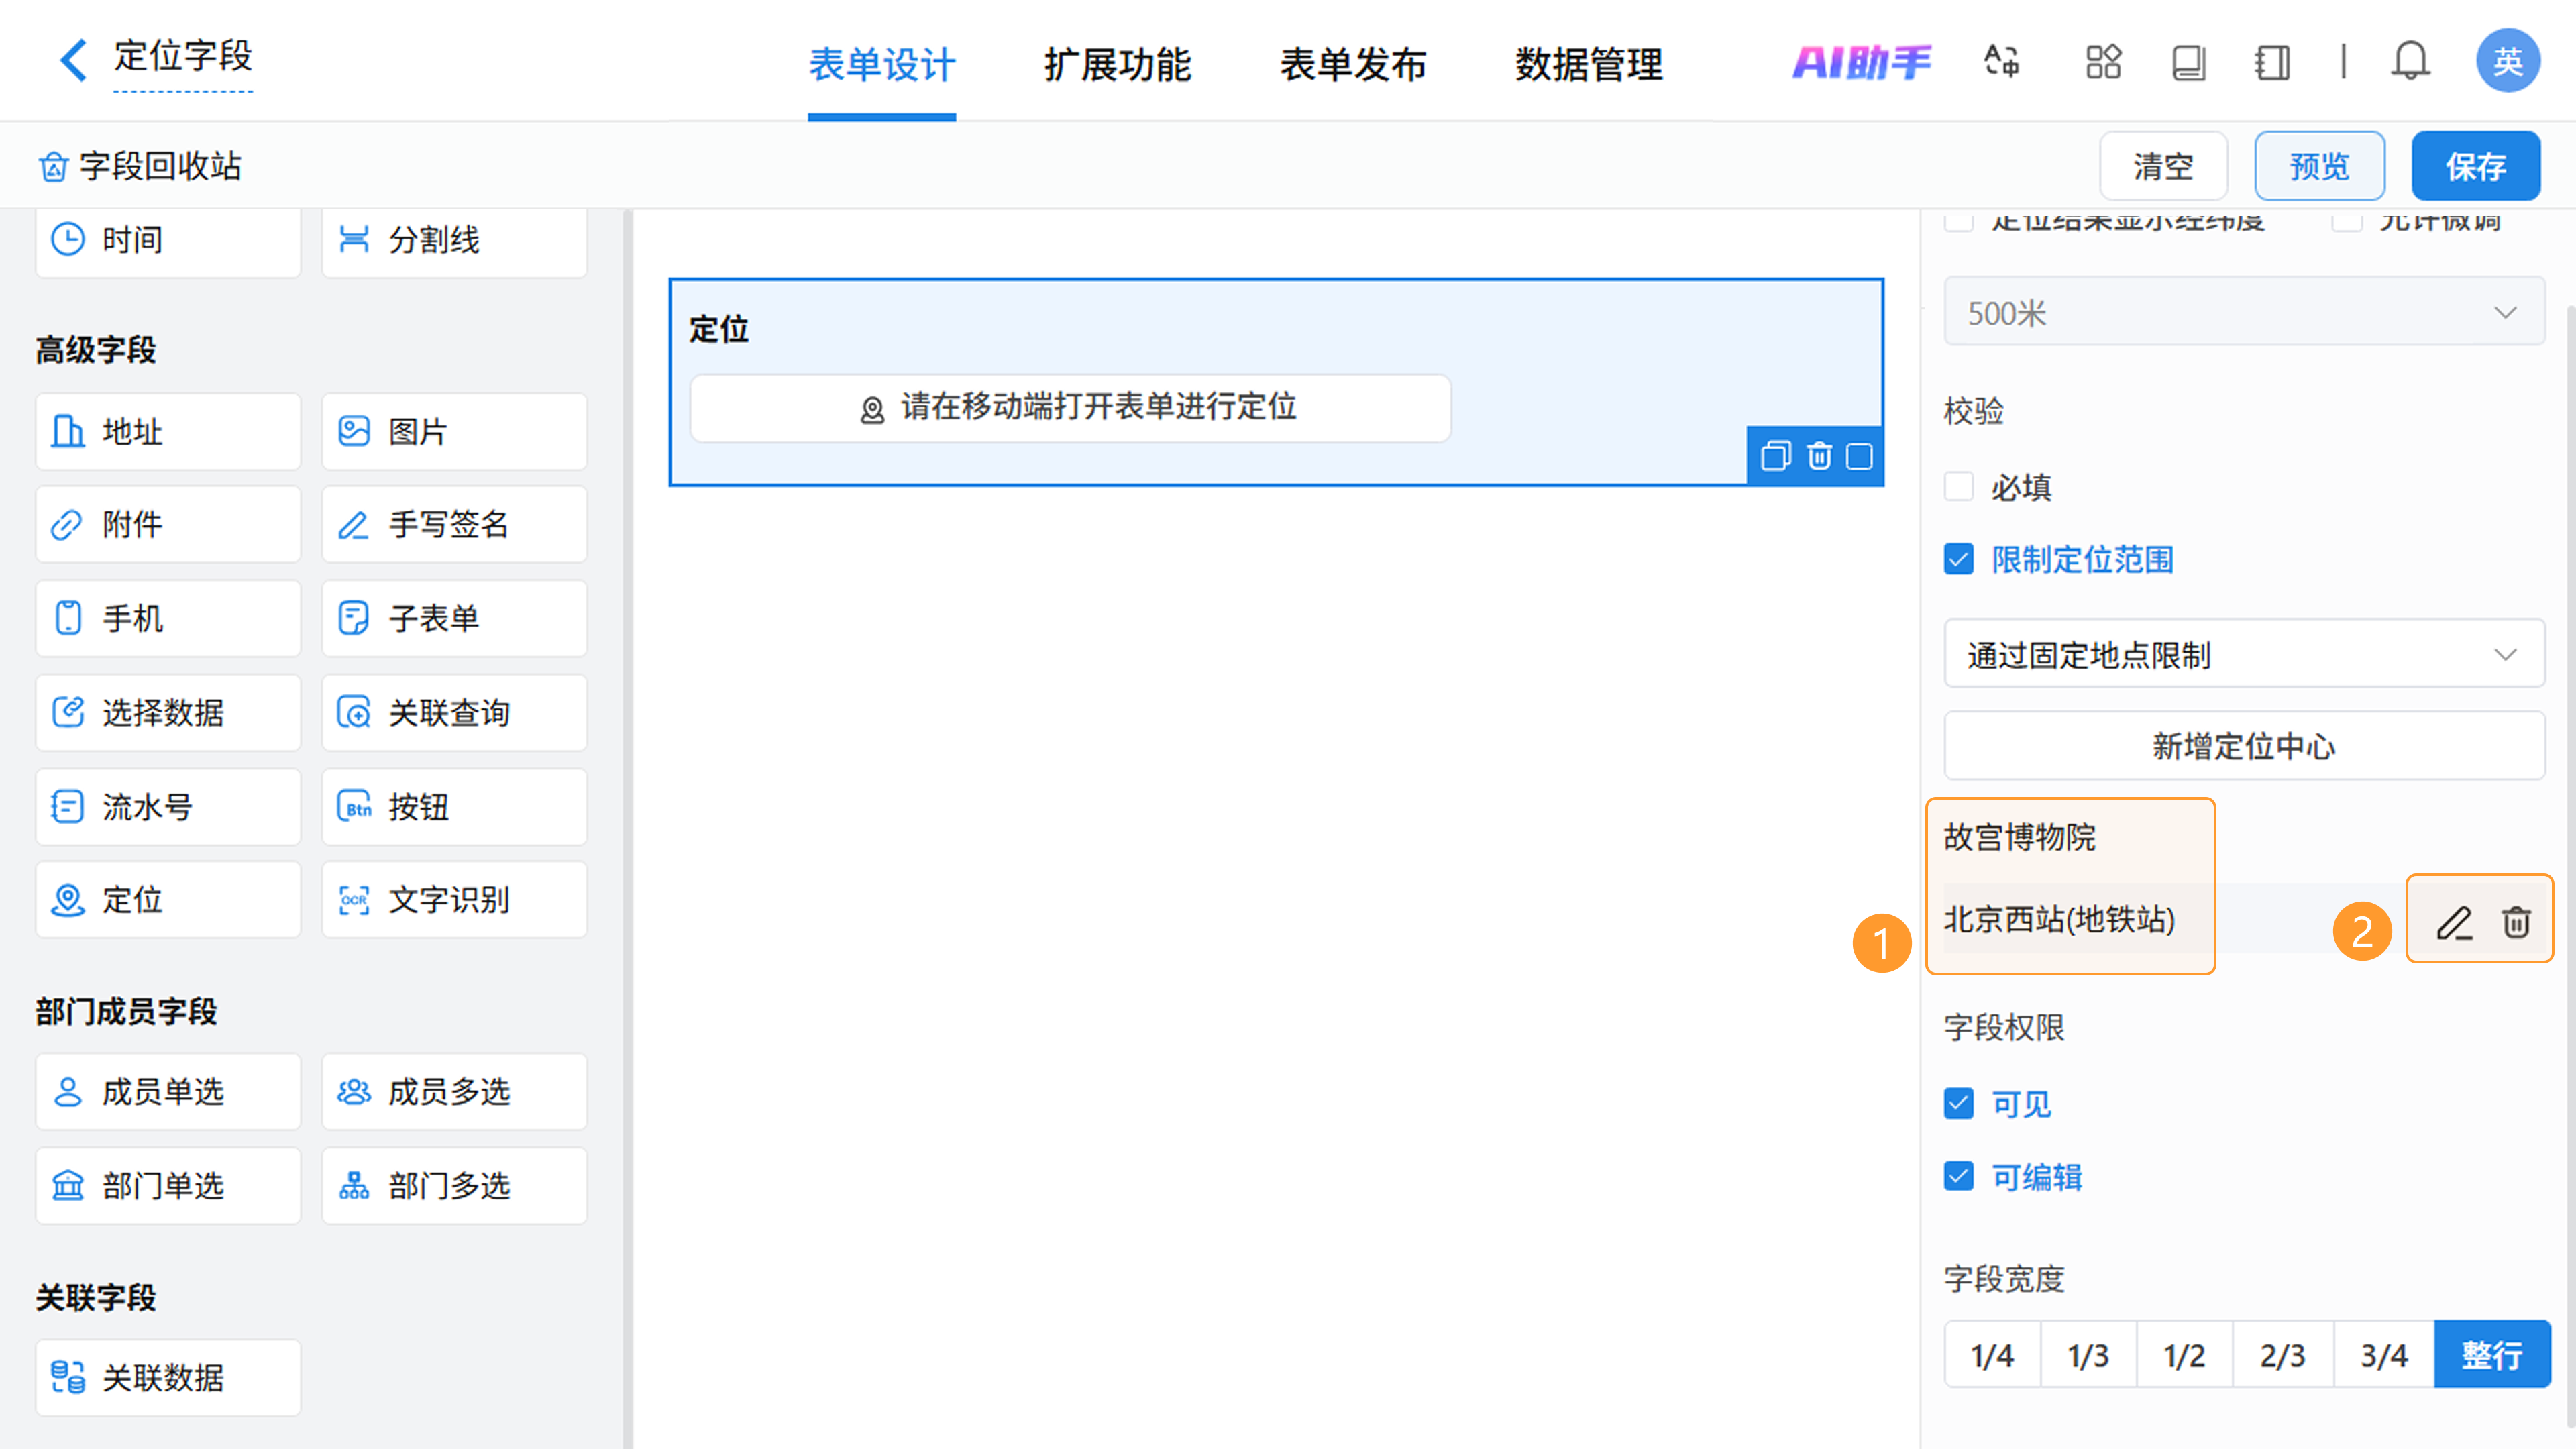Image resolution: width=2576 pixels, height=1449 pixels.
Task: Set field width to 1/2
Action: coord(2184,1355)
